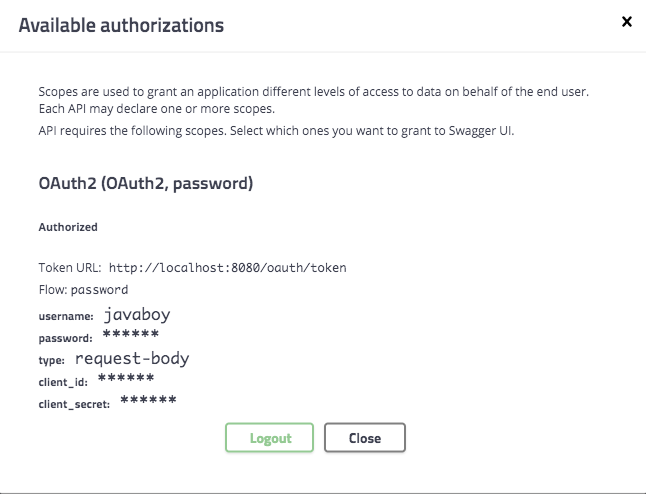Click the client_id: field label
The image size is (646, 494).
click(63, 382)
